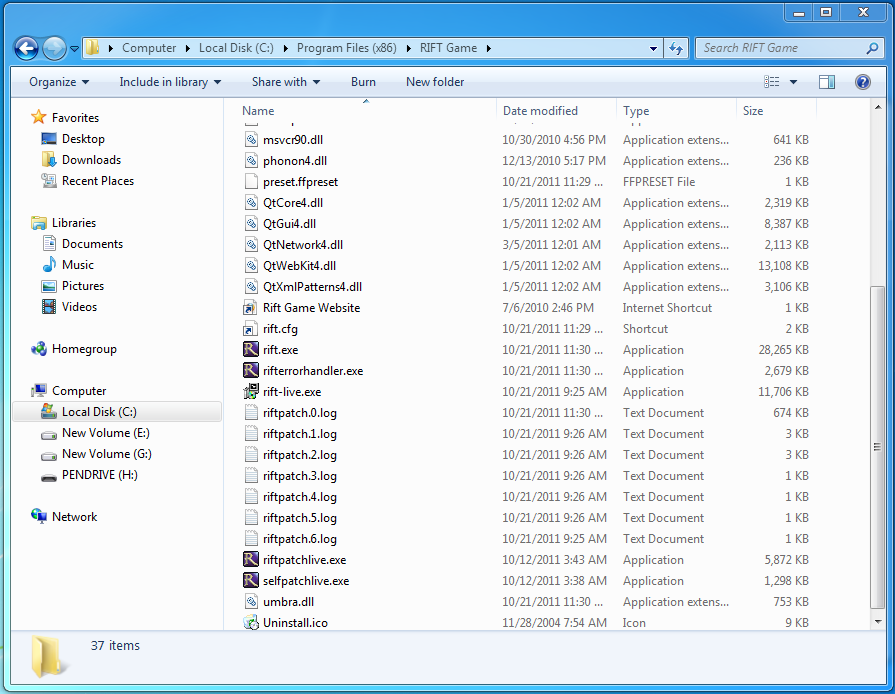This screenshot has height=694, width=895.
Task: Select the msvcr90.dll file icon
Action: [251, 139]
